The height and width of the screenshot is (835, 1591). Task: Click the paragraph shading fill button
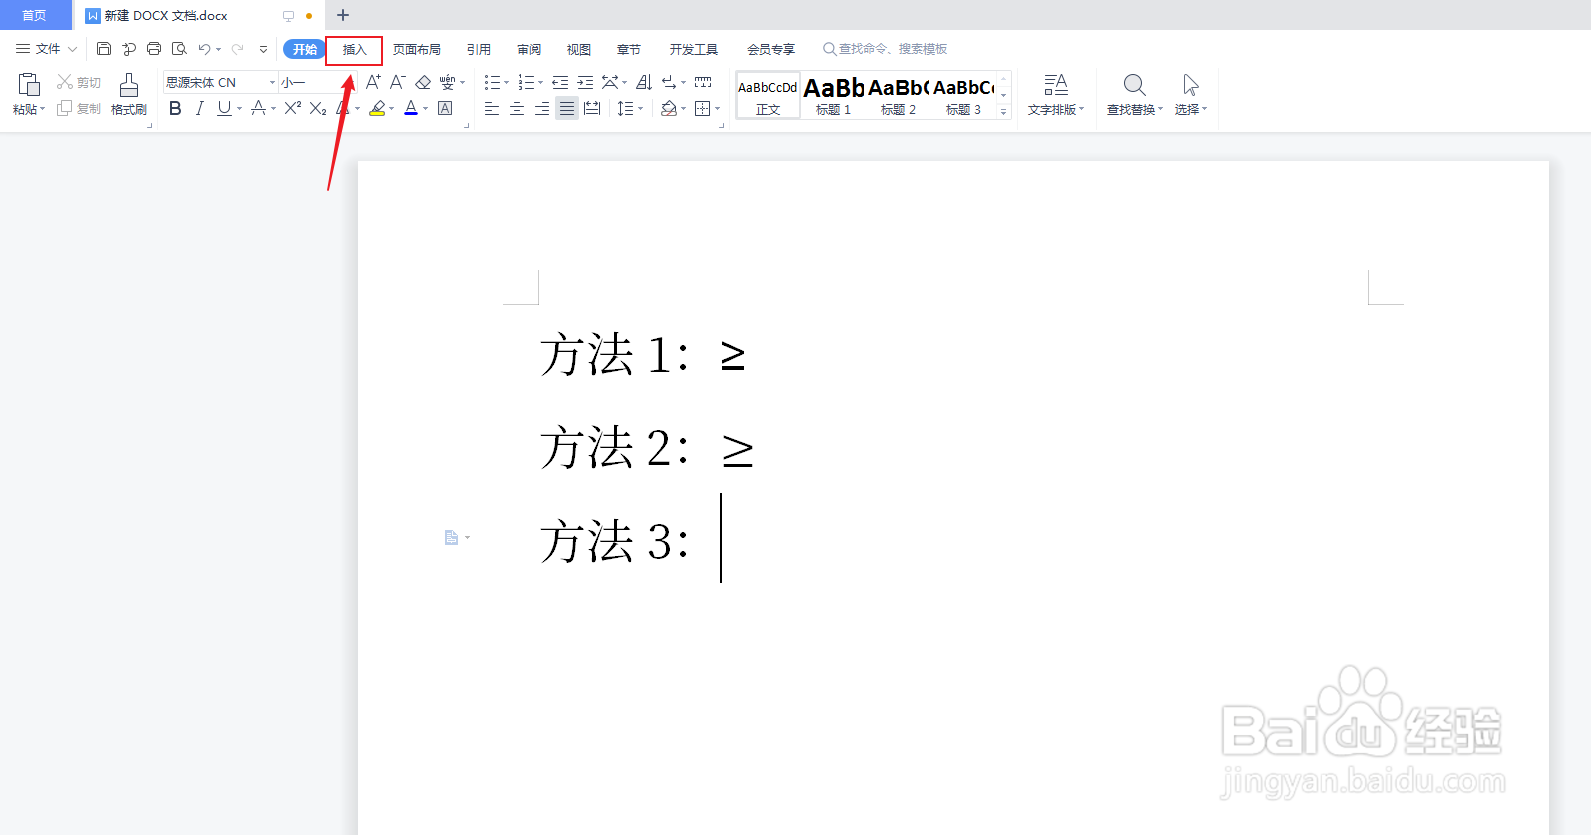point(669,108)
